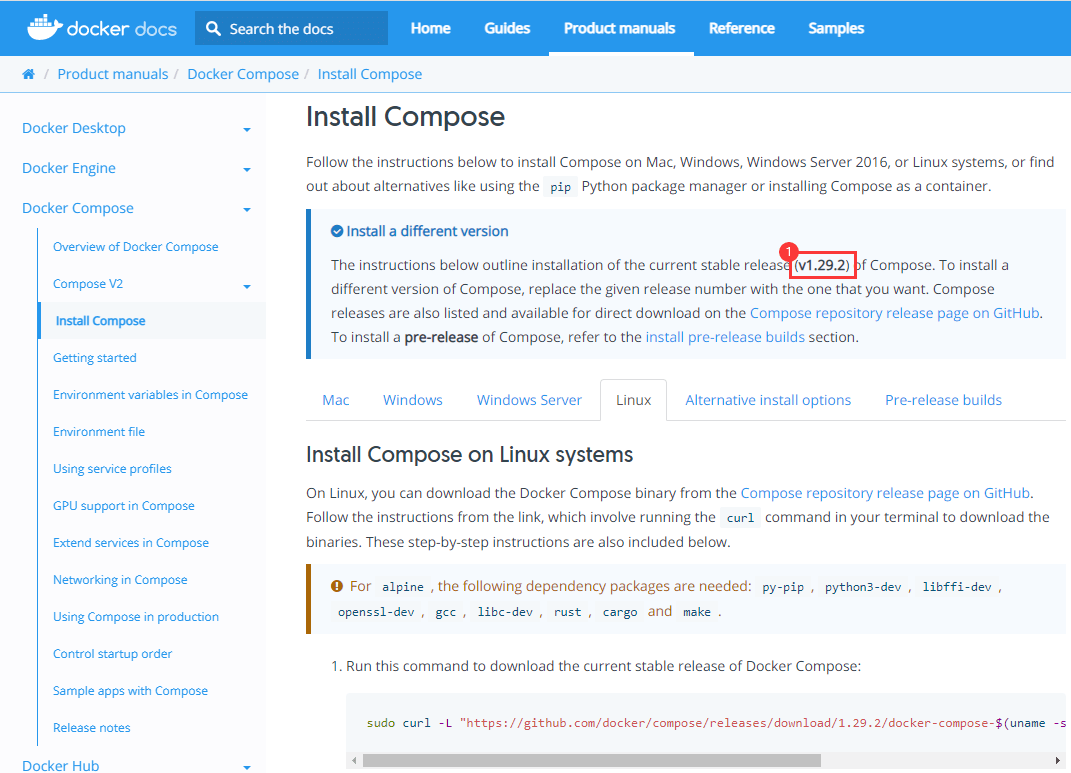1071x773 pixels.
Task: Follow install pre-release builds link
Action: pyautogui.click(x=725, y=337)
